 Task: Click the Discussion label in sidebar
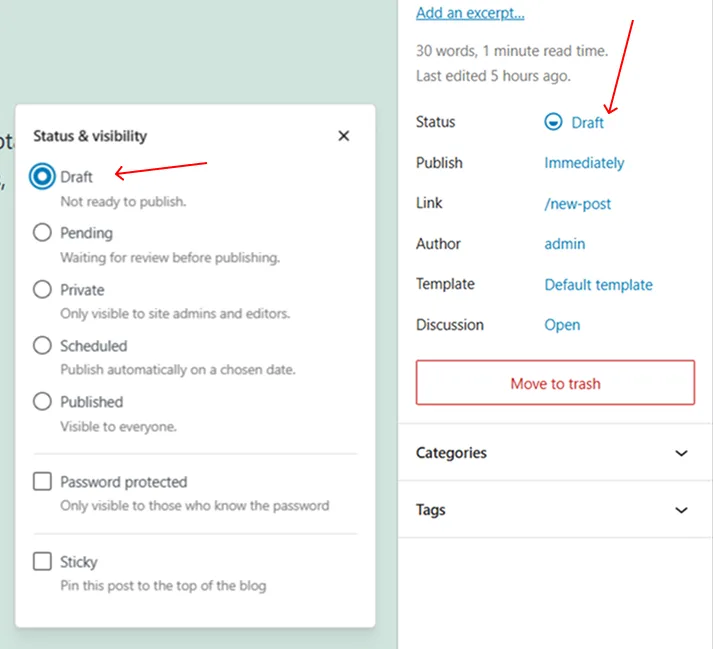pyautogui.click(x=450, y=325)
